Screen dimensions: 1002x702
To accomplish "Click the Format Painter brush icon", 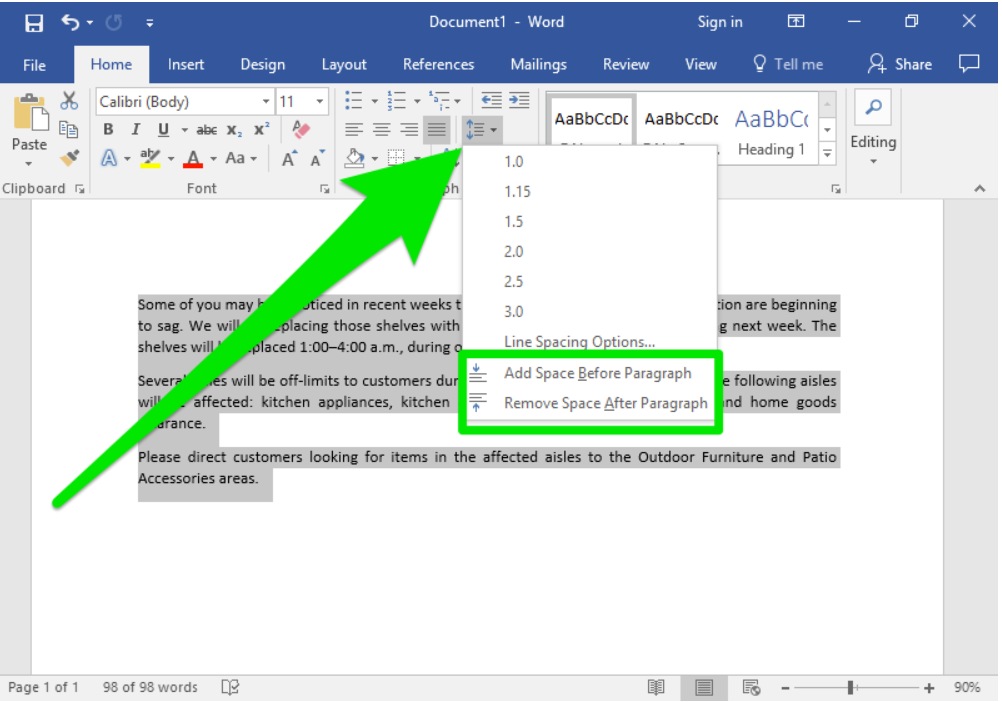I will [x=69, y=158].
